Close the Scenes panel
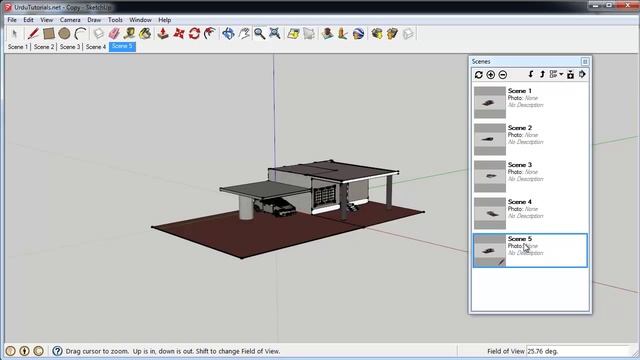The width and height of the screenshot is (640, 360). [x=585, y=62]
